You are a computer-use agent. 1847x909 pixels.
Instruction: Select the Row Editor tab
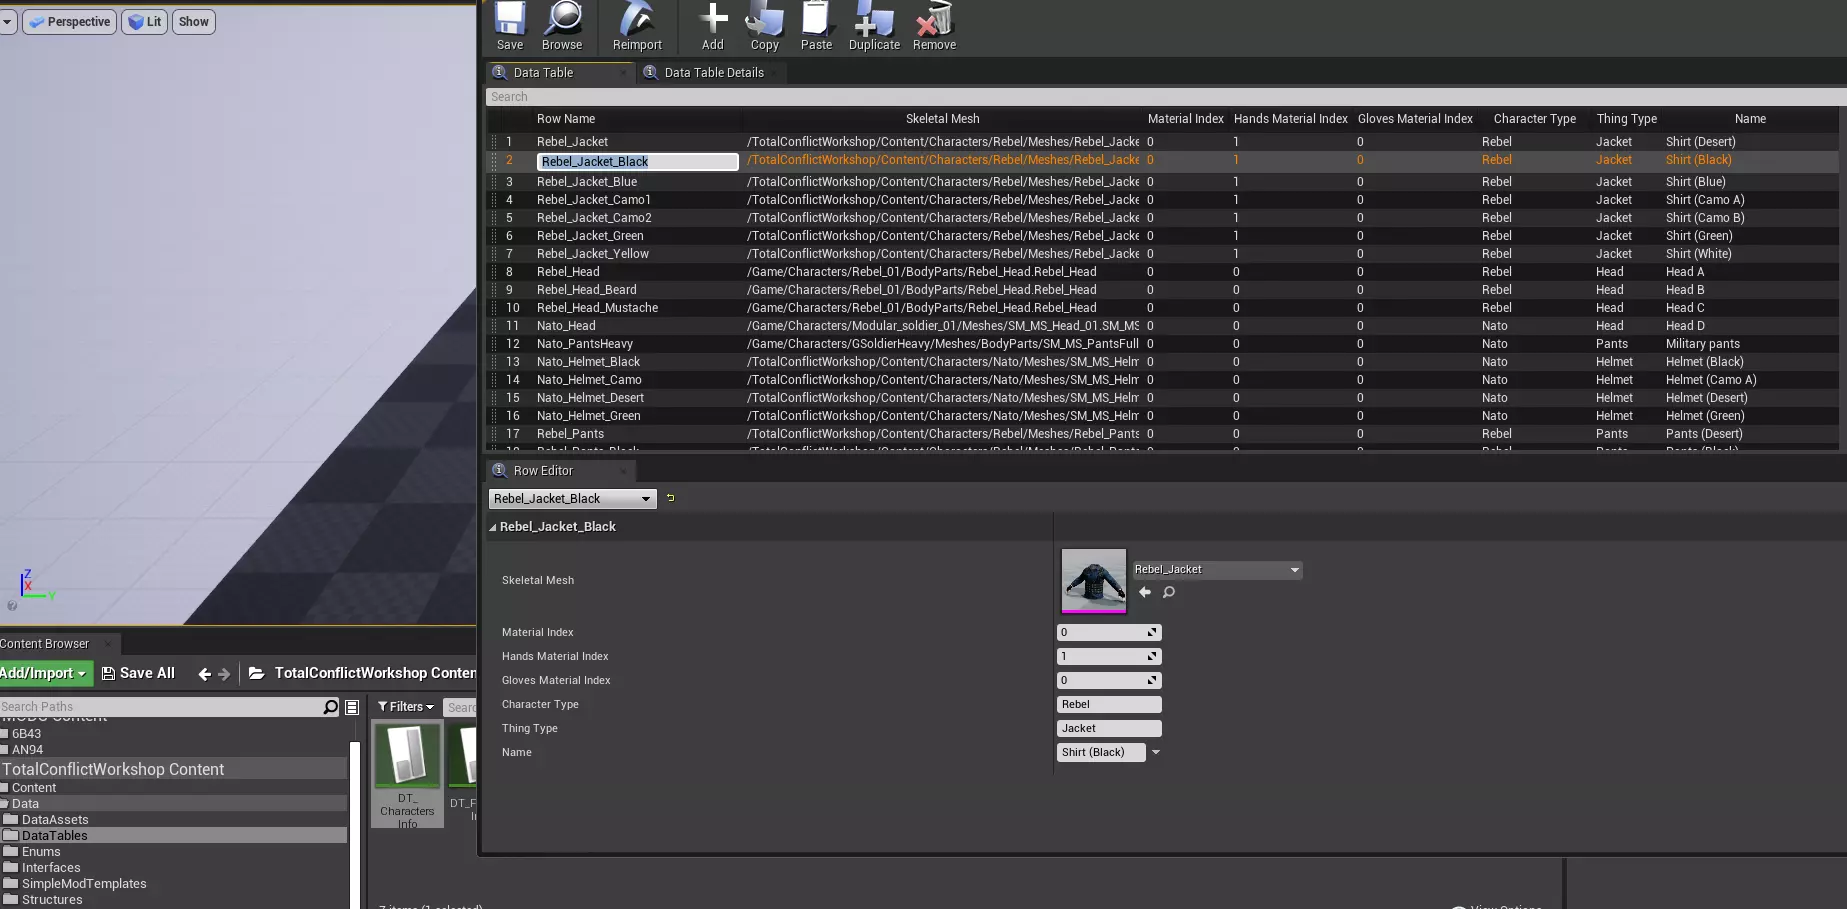(x=543, y=471)
